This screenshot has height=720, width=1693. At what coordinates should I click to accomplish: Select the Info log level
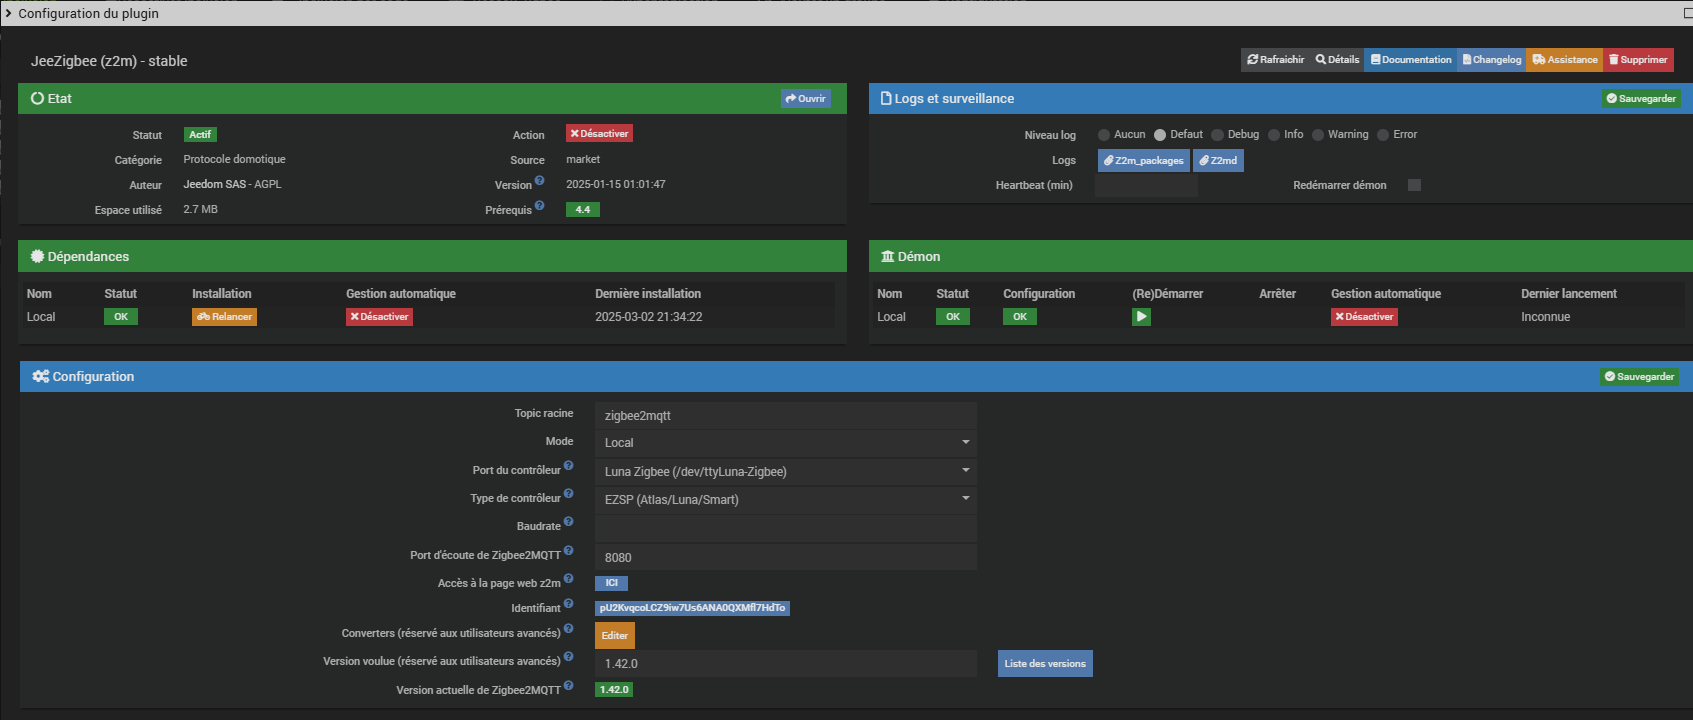pyautogui.click(x=1274, y=135)
